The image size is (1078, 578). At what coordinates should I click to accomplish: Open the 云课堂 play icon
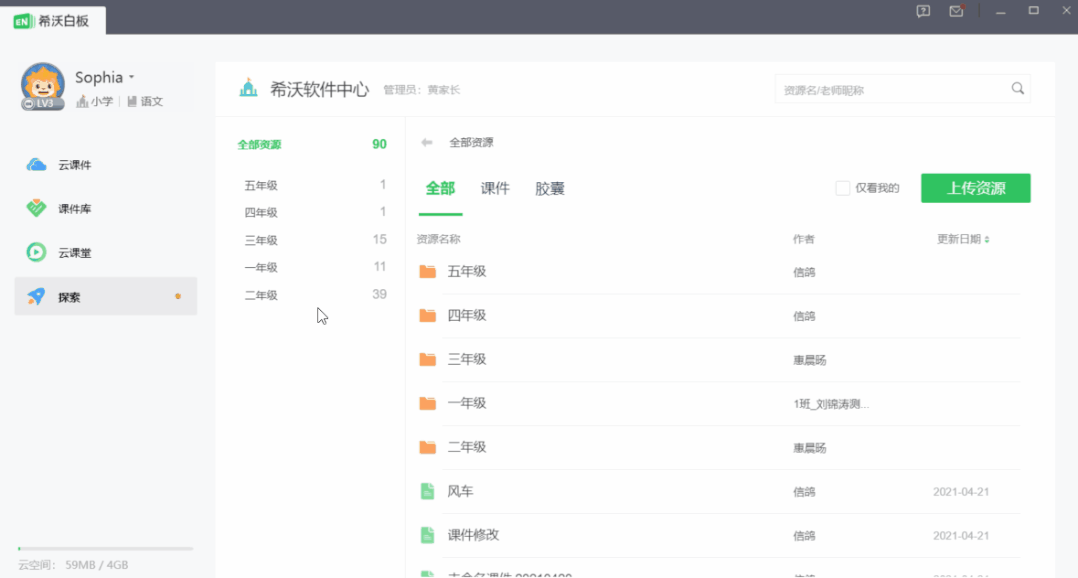point(37,253)
